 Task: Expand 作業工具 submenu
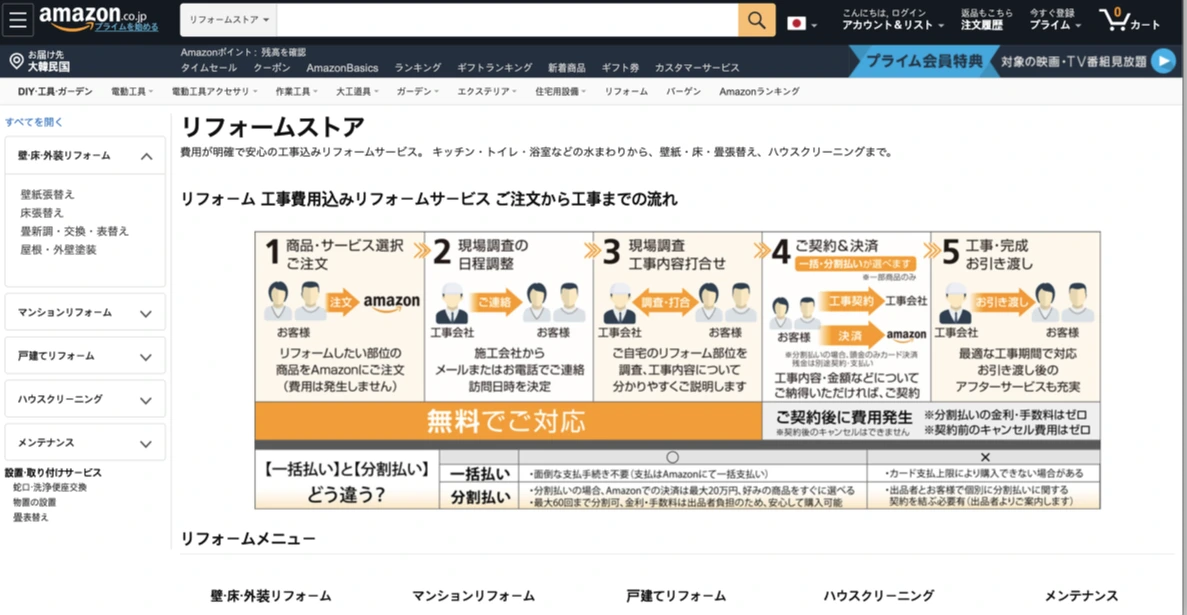pyautogui.click(x=296, y=92)
